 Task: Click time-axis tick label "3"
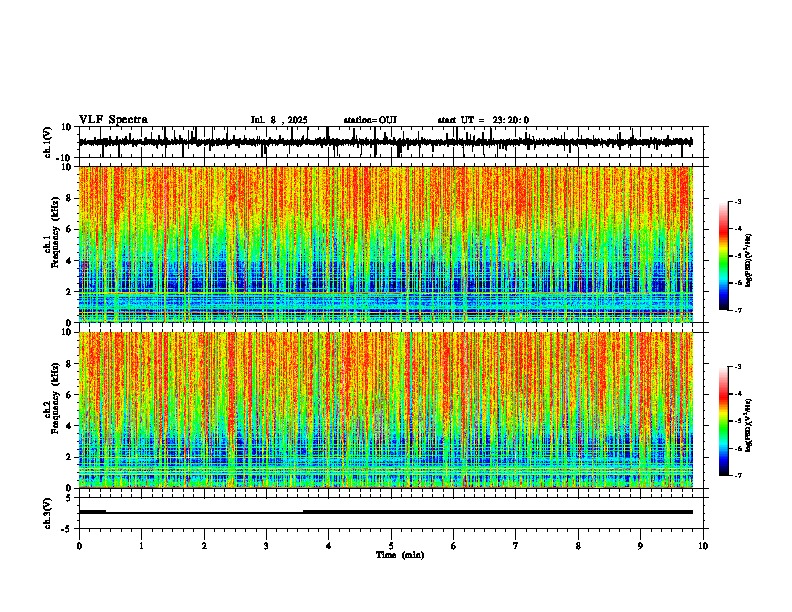[266, 546]
